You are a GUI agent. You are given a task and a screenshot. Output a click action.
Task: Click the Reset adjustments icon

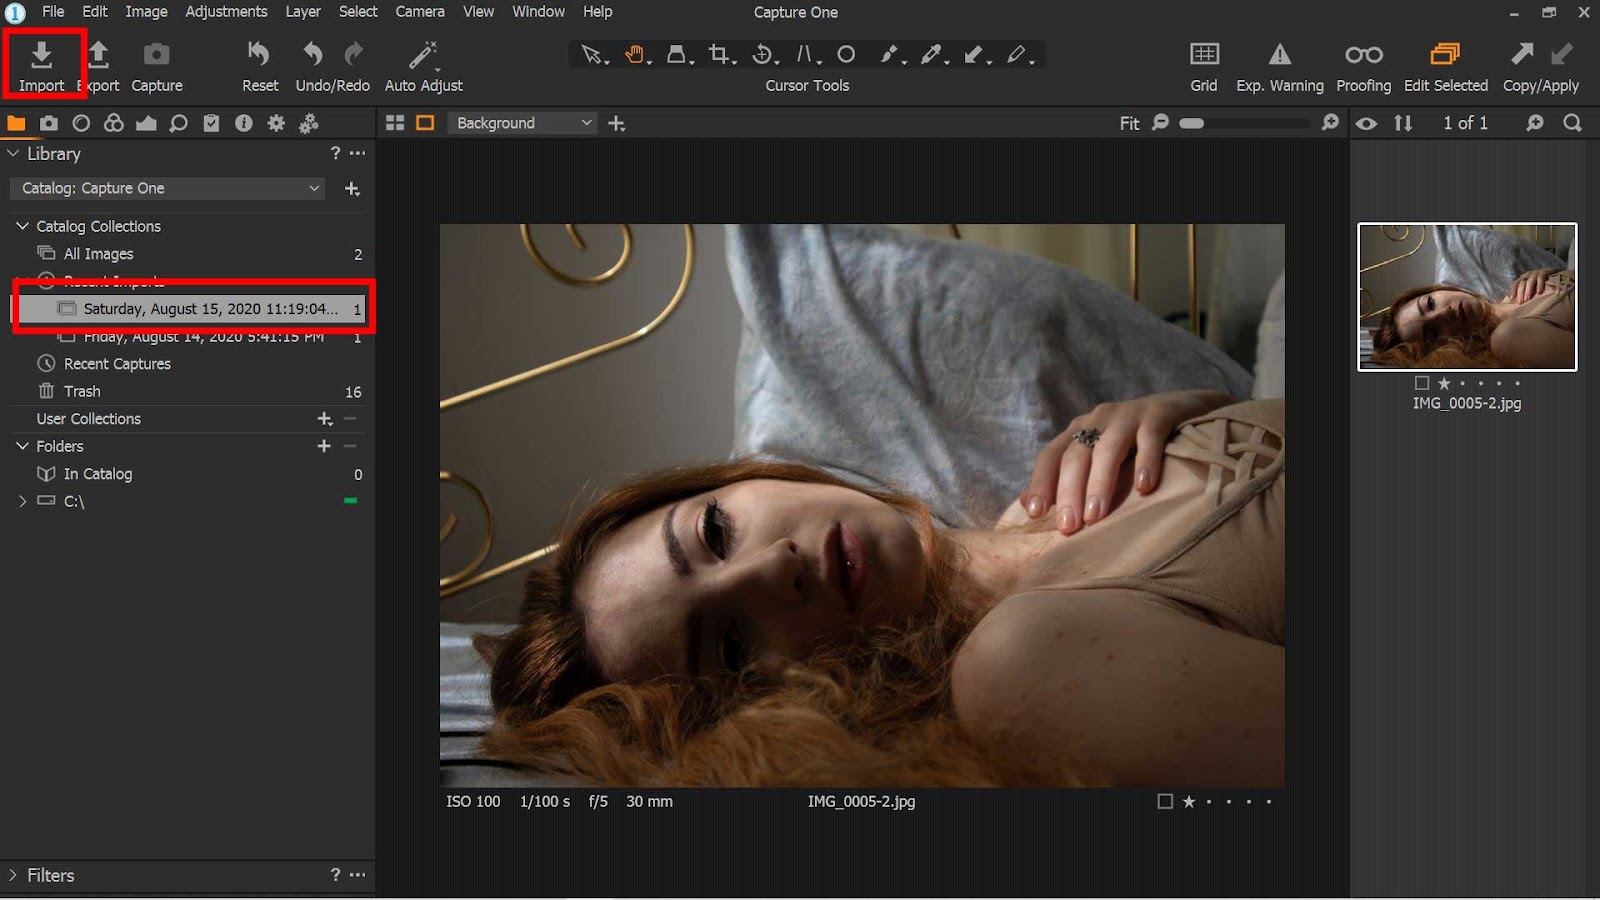pyautogui.click(x=259, y=55)
